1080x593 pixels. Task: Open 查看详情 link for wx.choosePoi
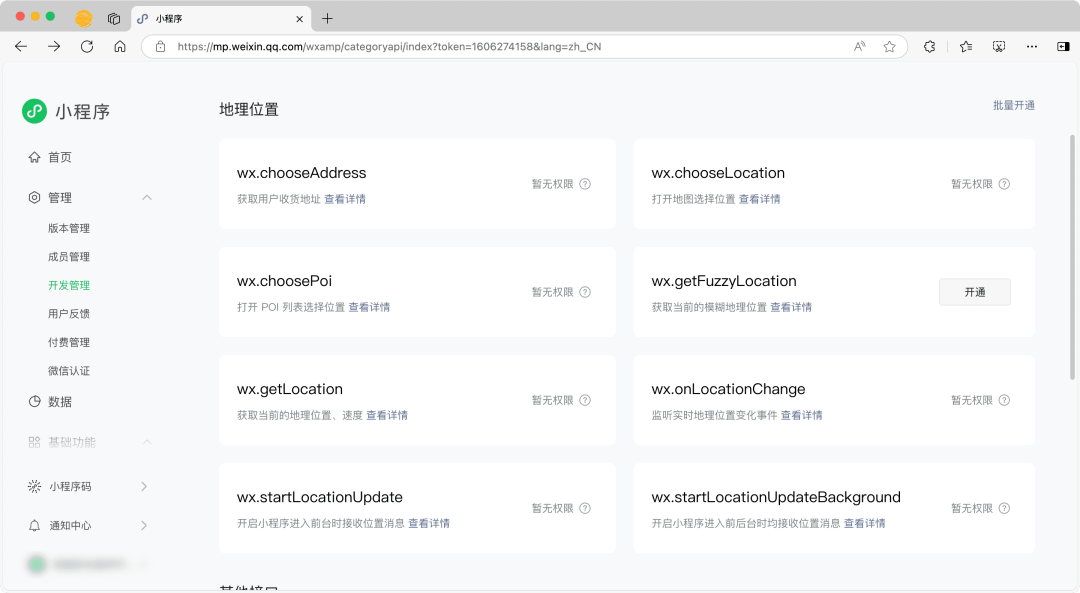(369, 307)
